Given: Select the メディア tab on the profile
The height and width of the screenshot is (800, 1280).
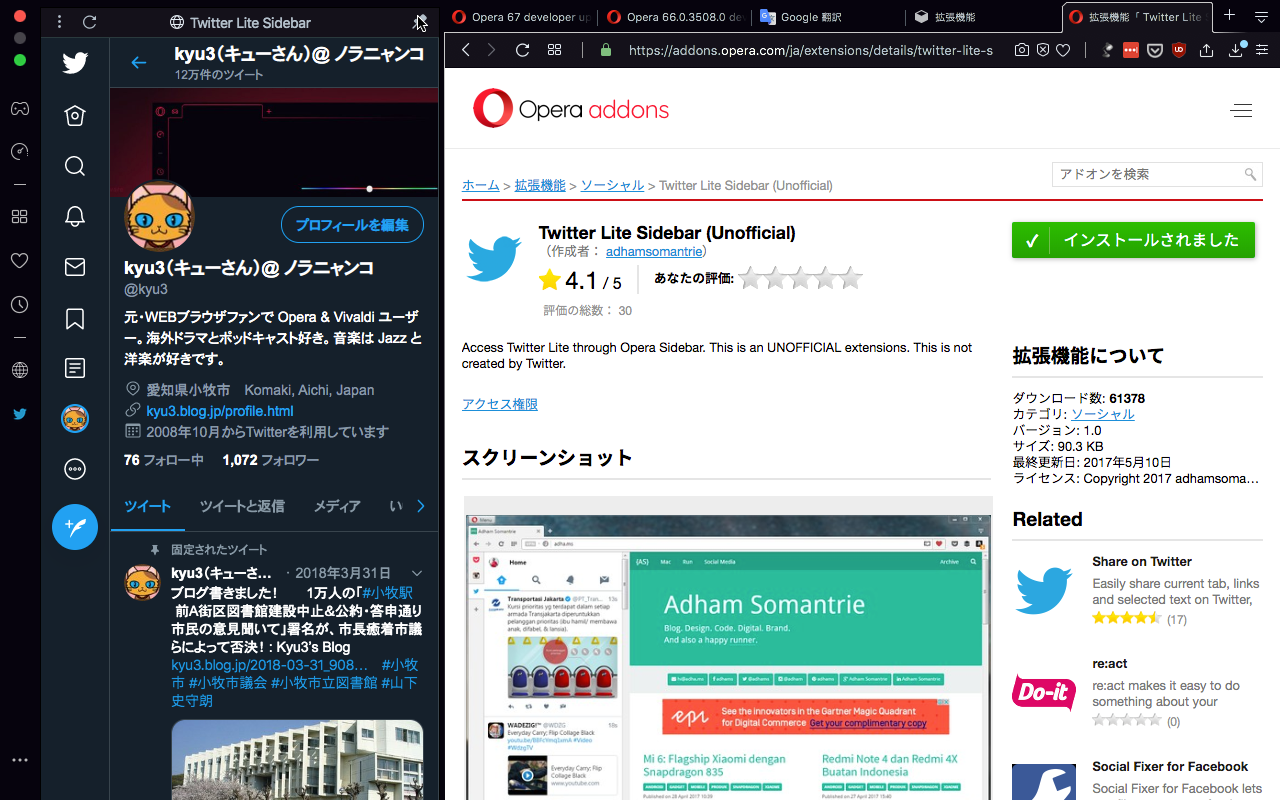Looking at the screenshot, I should (337, 506).
